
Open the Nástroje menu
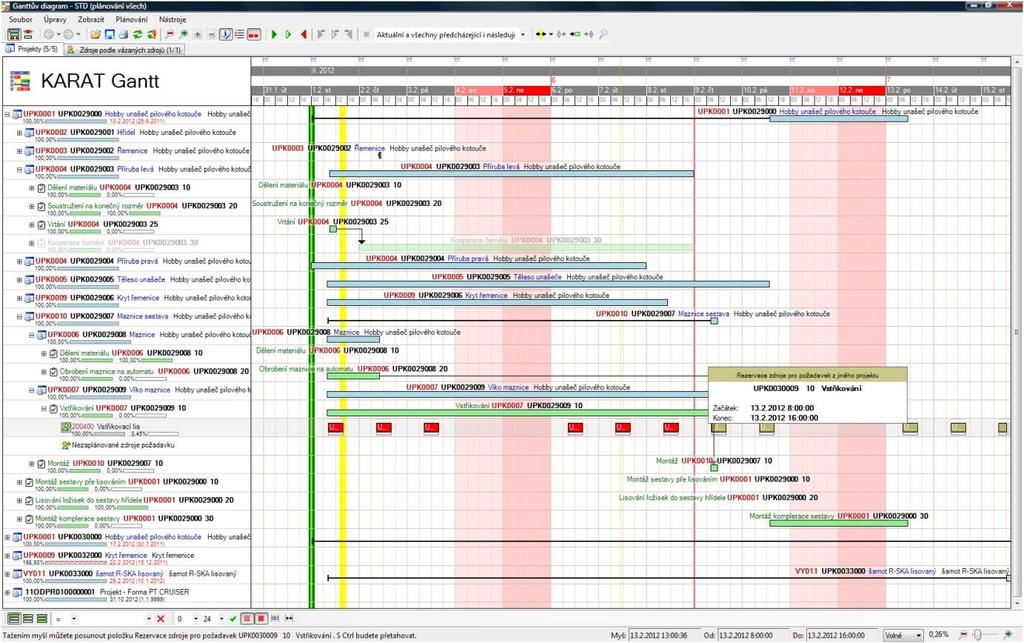(x=172, y=20)
